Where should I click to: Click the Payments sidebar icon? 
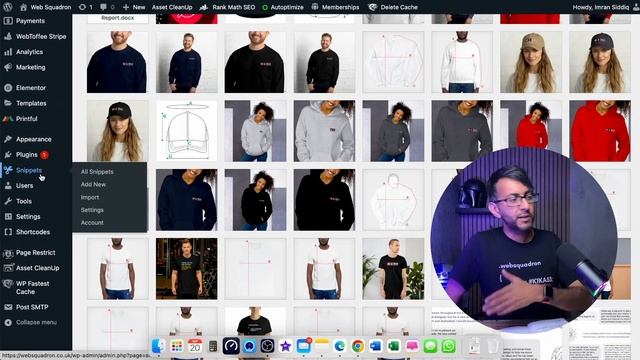point(8,21)
